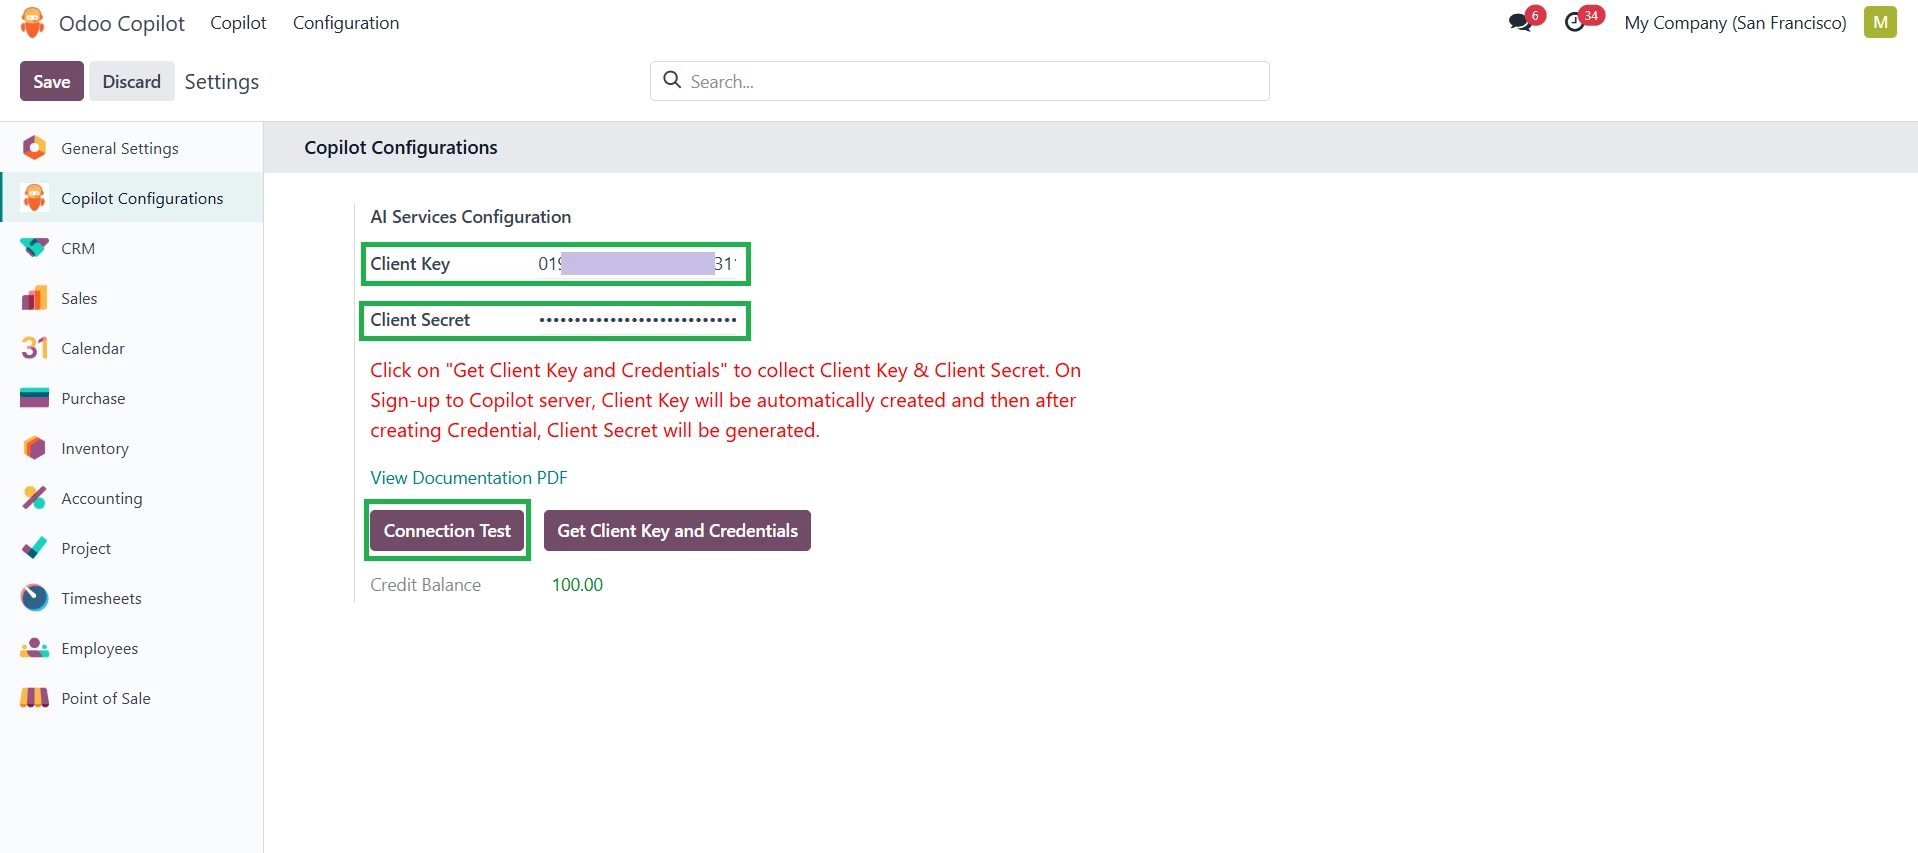Select the Calendar sidebar icon
This screenshot has height=853, width=1918.
point(35,348)
